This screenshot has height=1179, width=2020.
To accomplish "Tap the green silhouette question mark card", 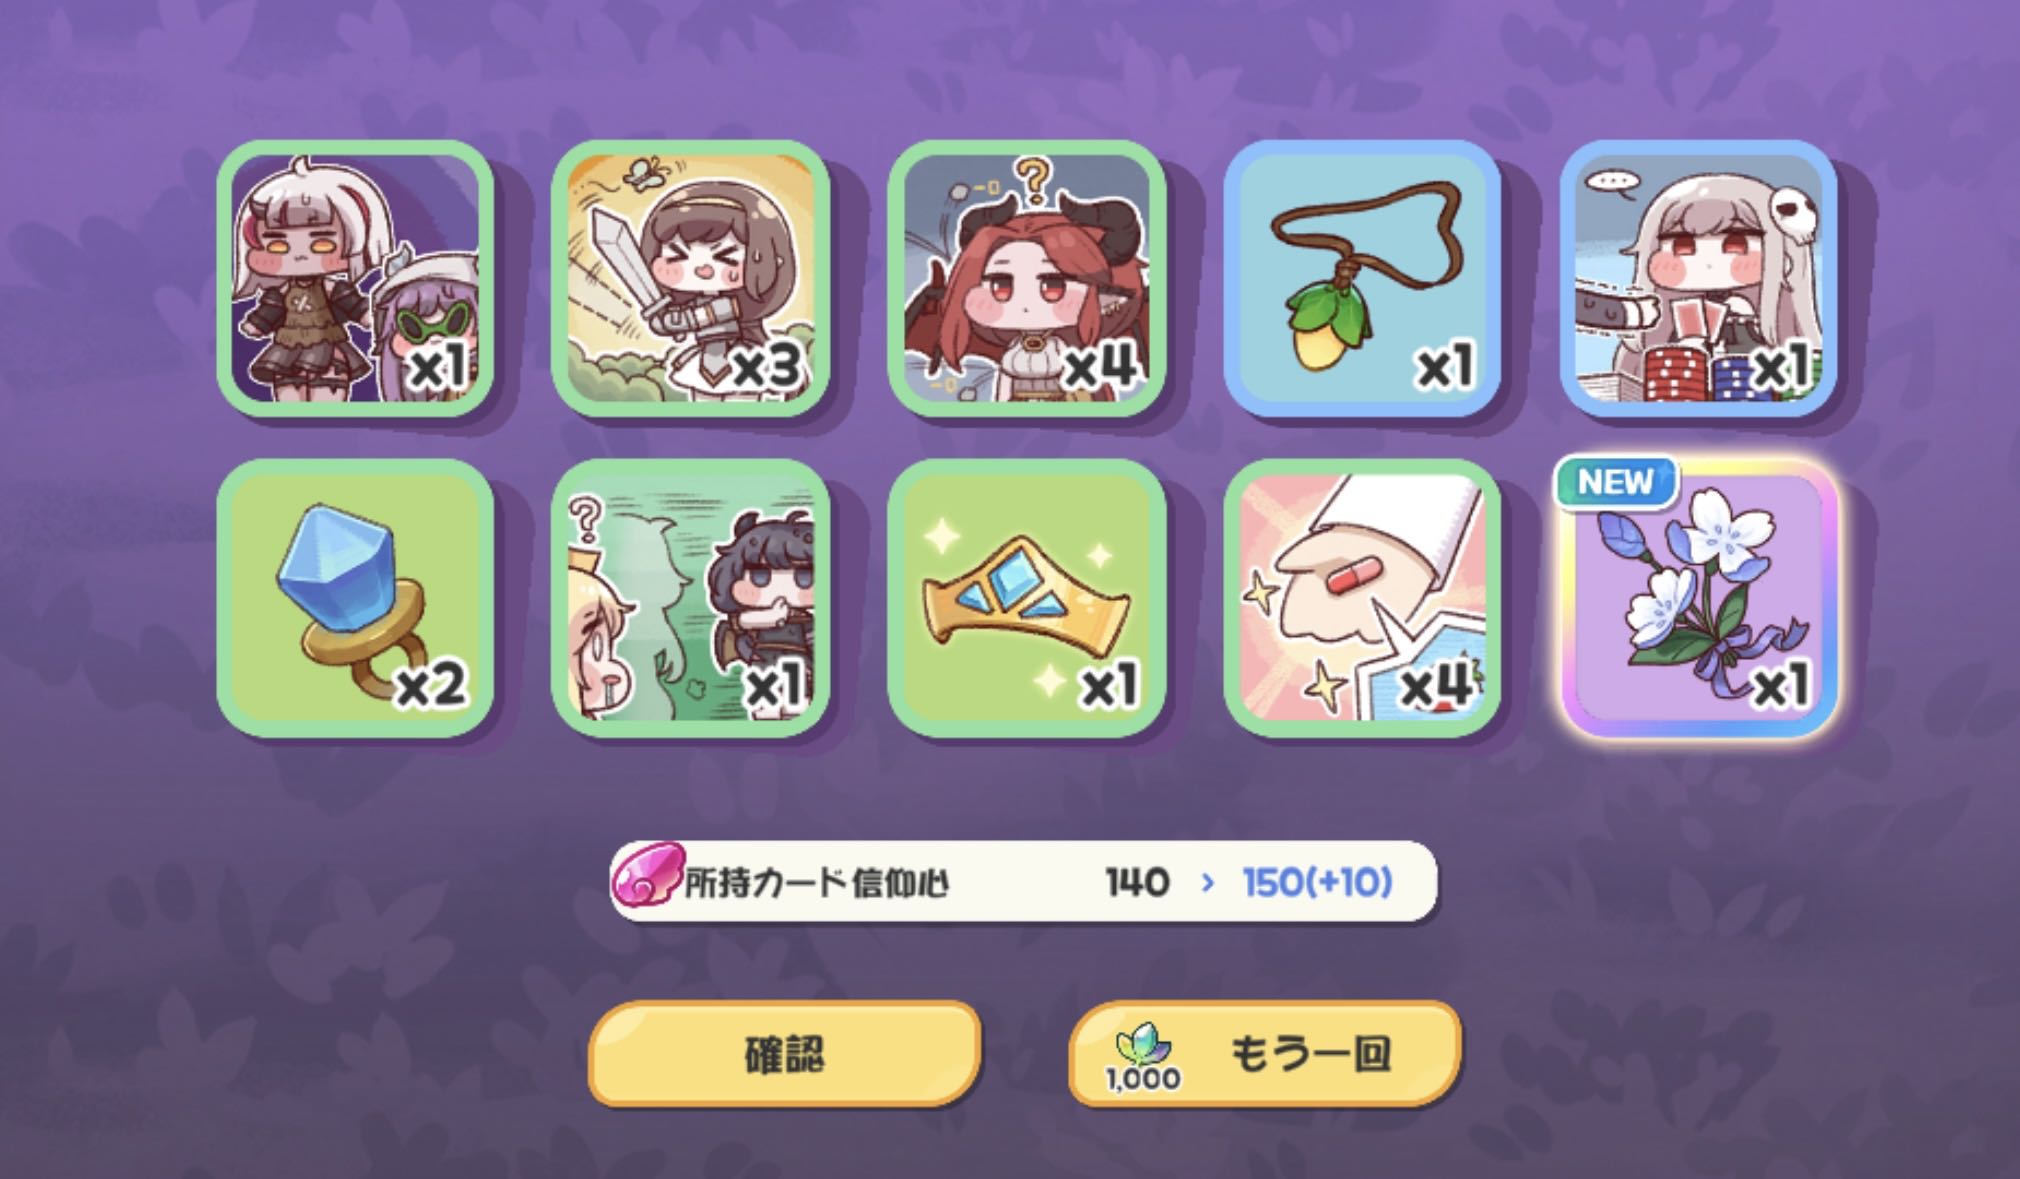I will [690, 598].
